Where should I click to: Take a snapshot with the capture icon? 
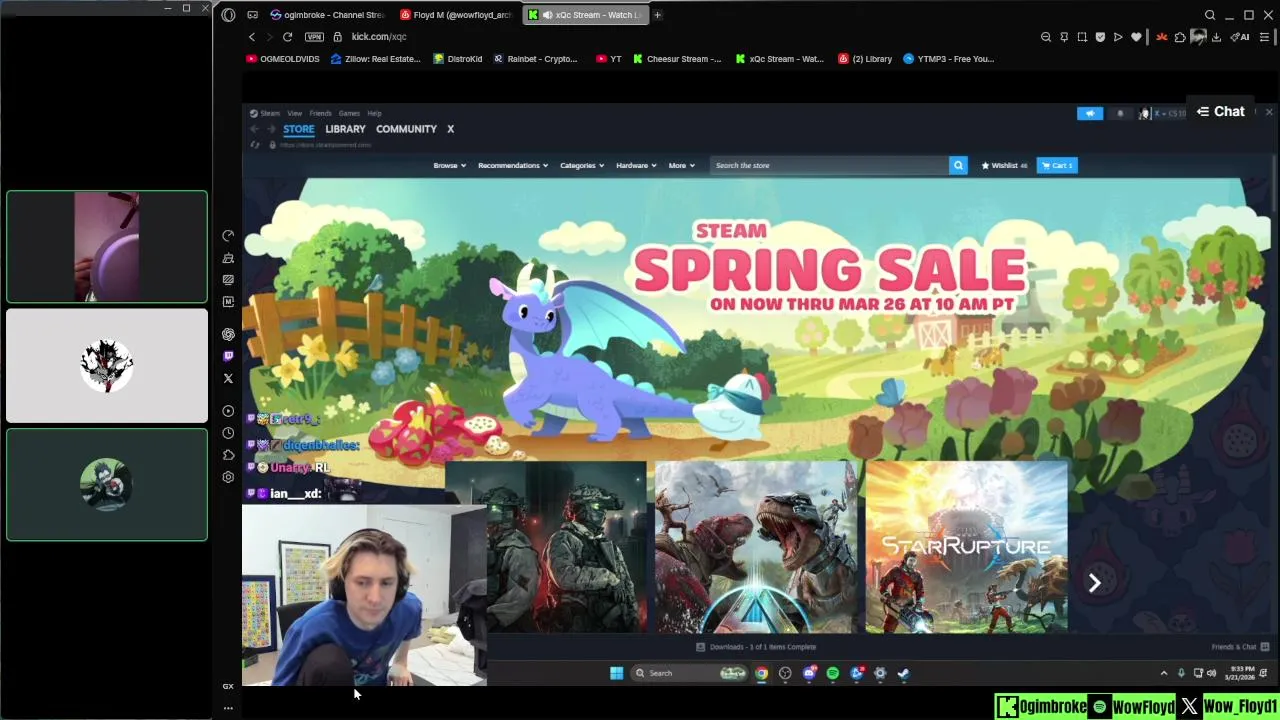point(1082,37)
